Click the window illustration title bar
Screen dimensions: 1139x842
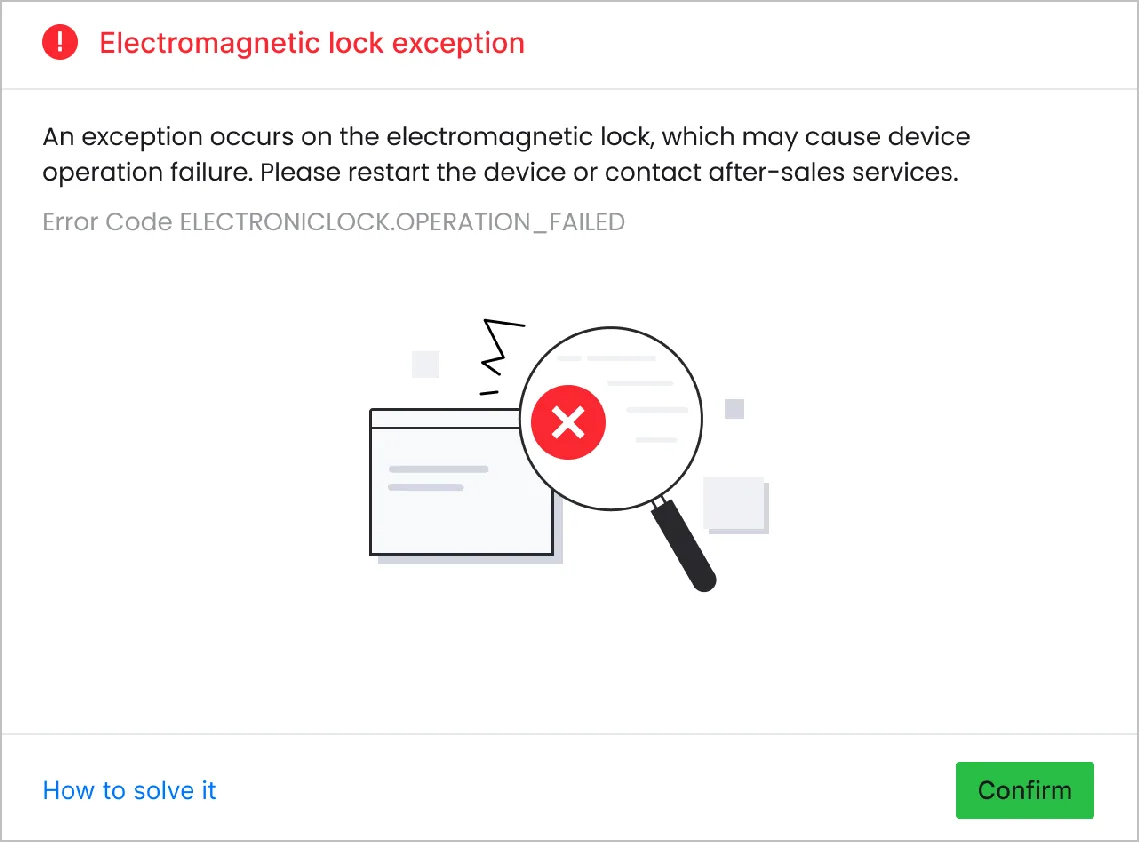pos(445,418)
